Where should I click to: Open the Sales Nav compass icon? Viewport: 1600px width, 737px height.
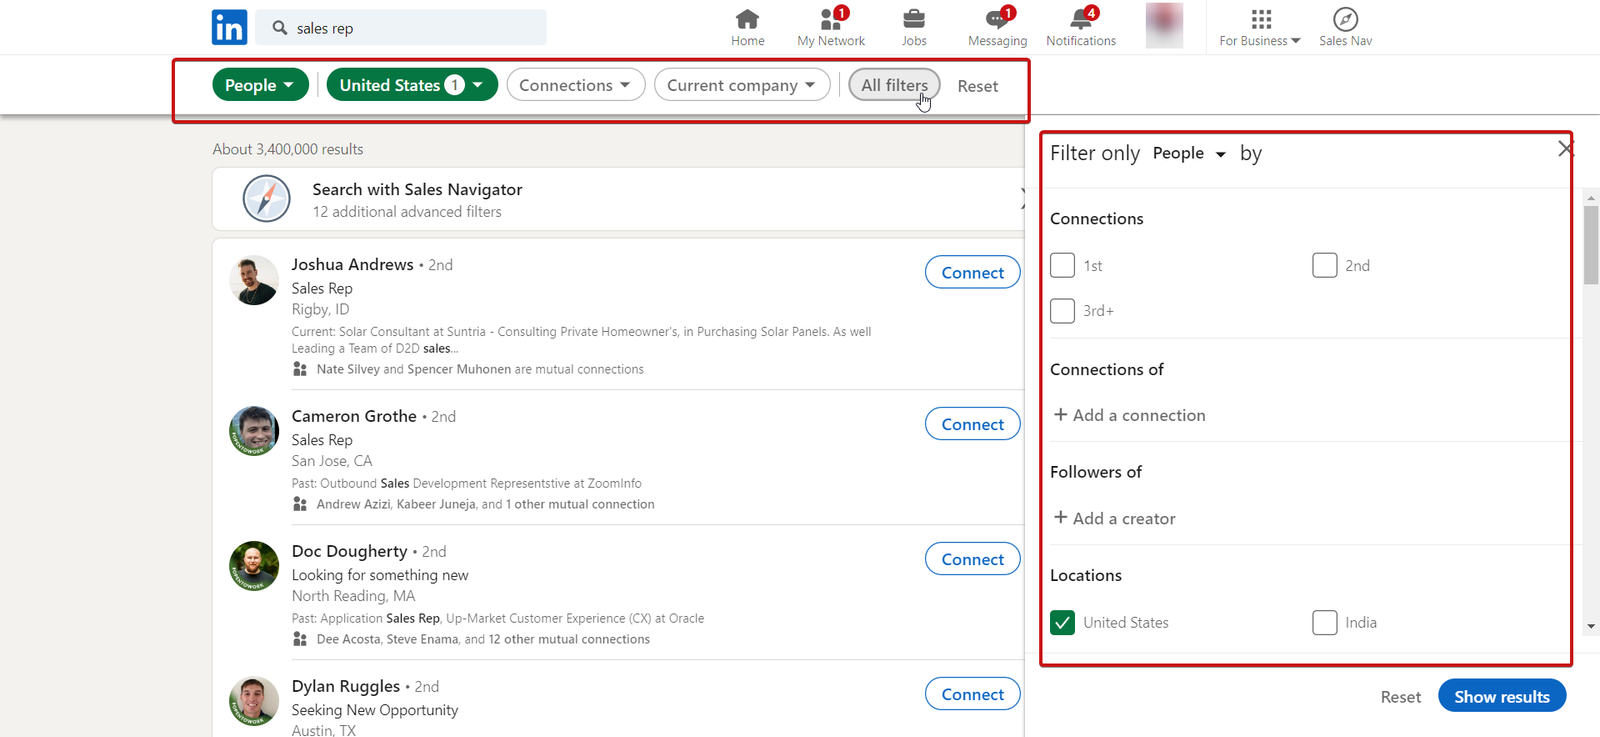coord(1346,19)
